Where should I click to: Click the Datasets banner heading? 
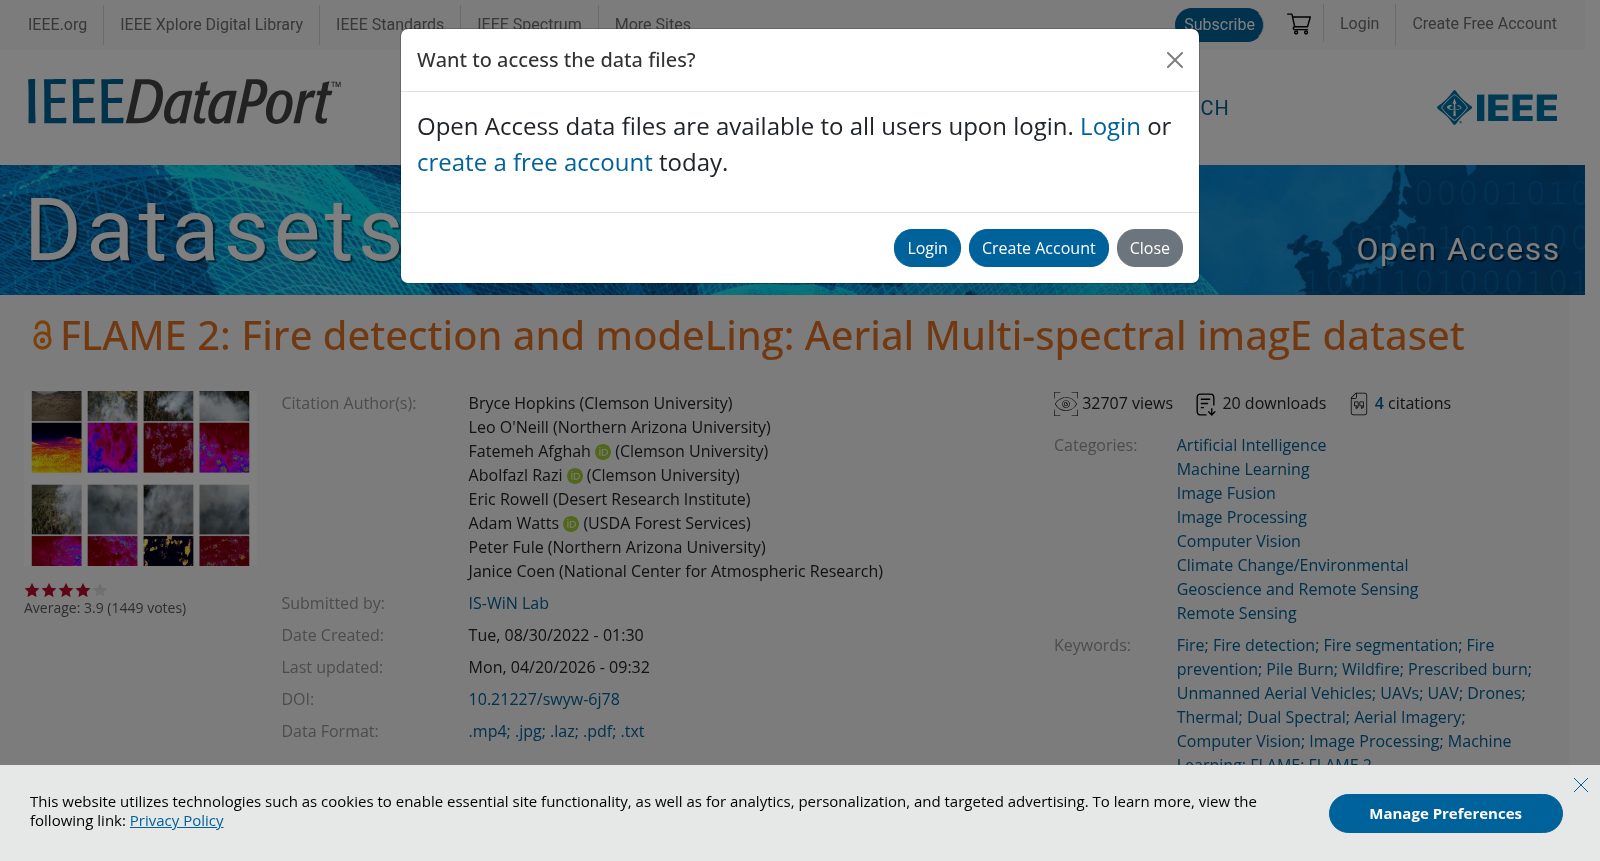[214, 231]
